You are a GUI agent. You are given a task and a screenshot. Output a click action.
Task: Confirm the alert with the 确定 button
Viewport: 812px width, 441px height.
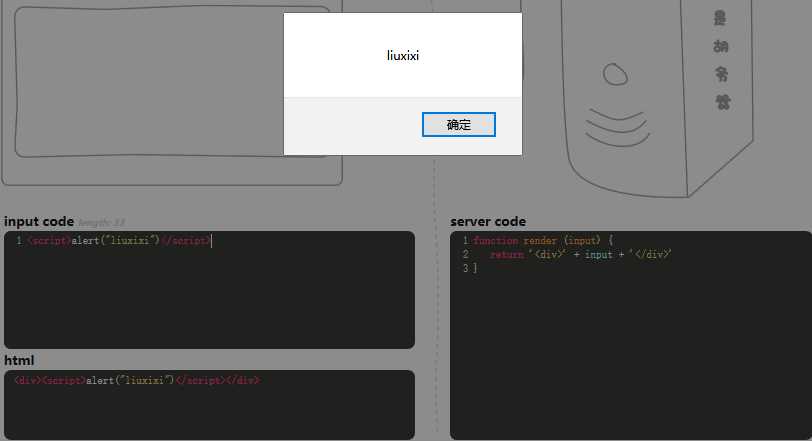(458, 125)
